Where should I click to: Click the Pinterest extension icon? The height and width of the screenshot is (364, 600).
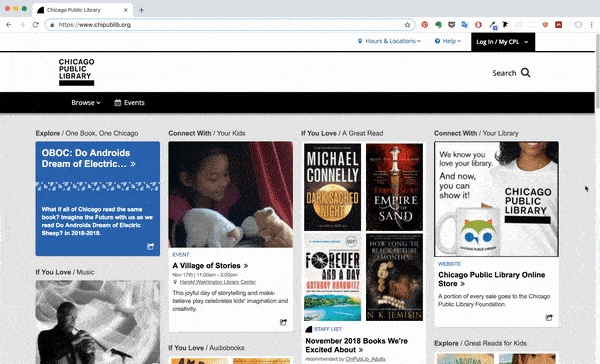(x=425, y=24)
